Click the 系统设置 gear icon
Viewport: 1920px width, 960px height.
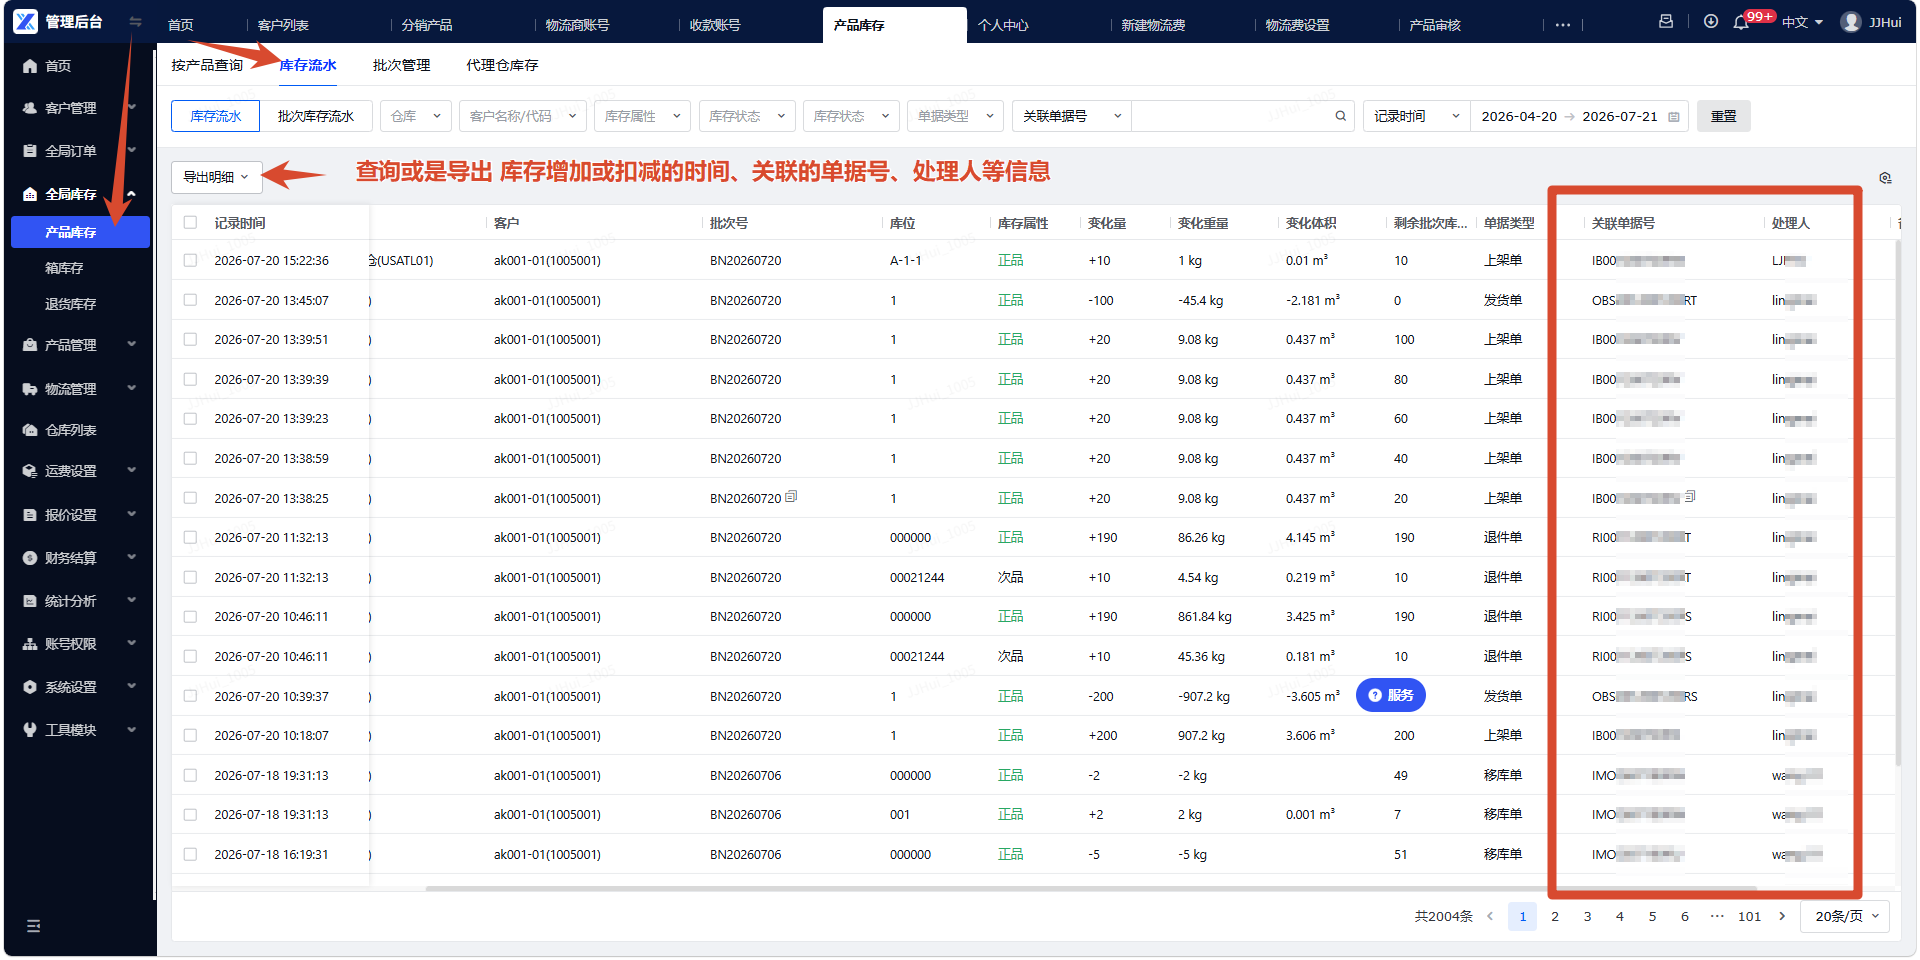[x=30, y=687]
